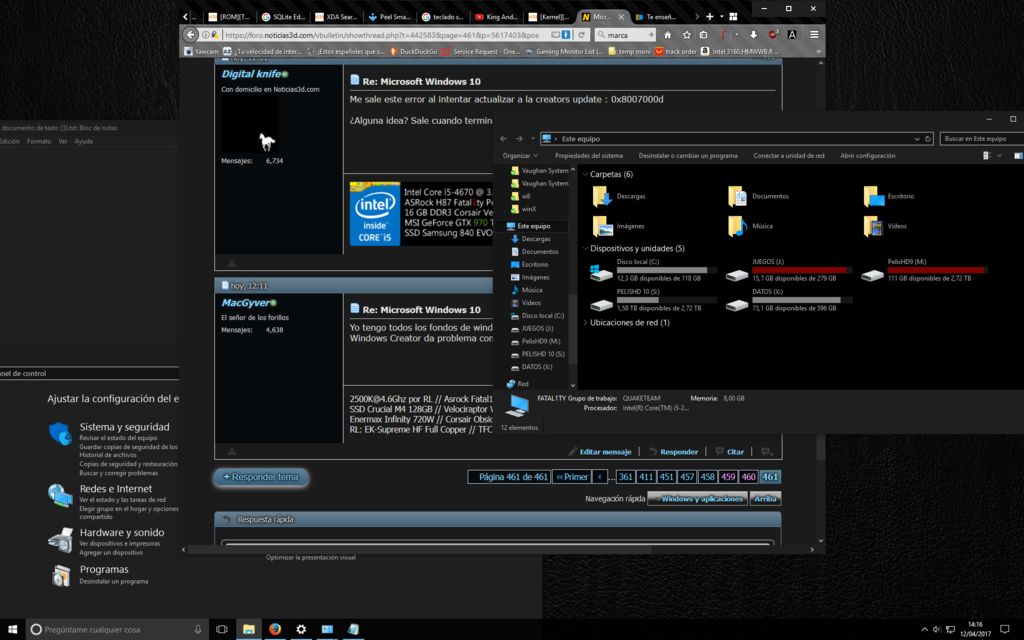Expand the Ubicaciones de red group
The height and width of the screenshot is (640, 1024).
(x=585, y=323)
